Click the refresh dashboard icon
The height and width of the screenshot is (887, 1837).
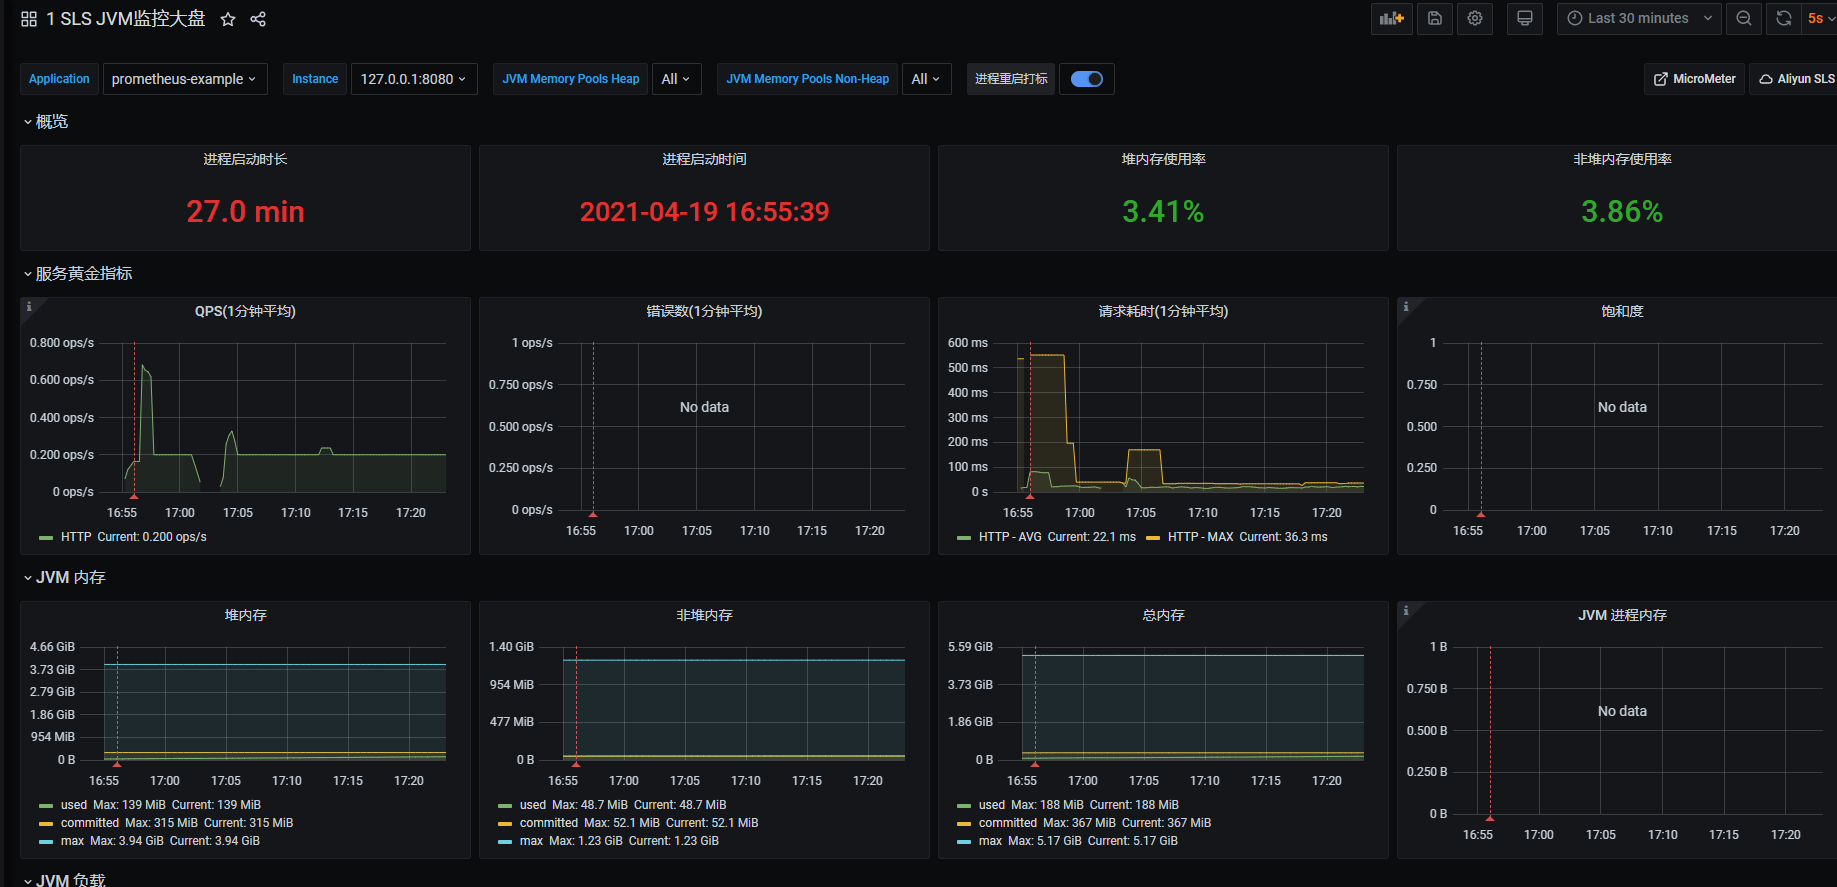click(x=1784, y=19)
